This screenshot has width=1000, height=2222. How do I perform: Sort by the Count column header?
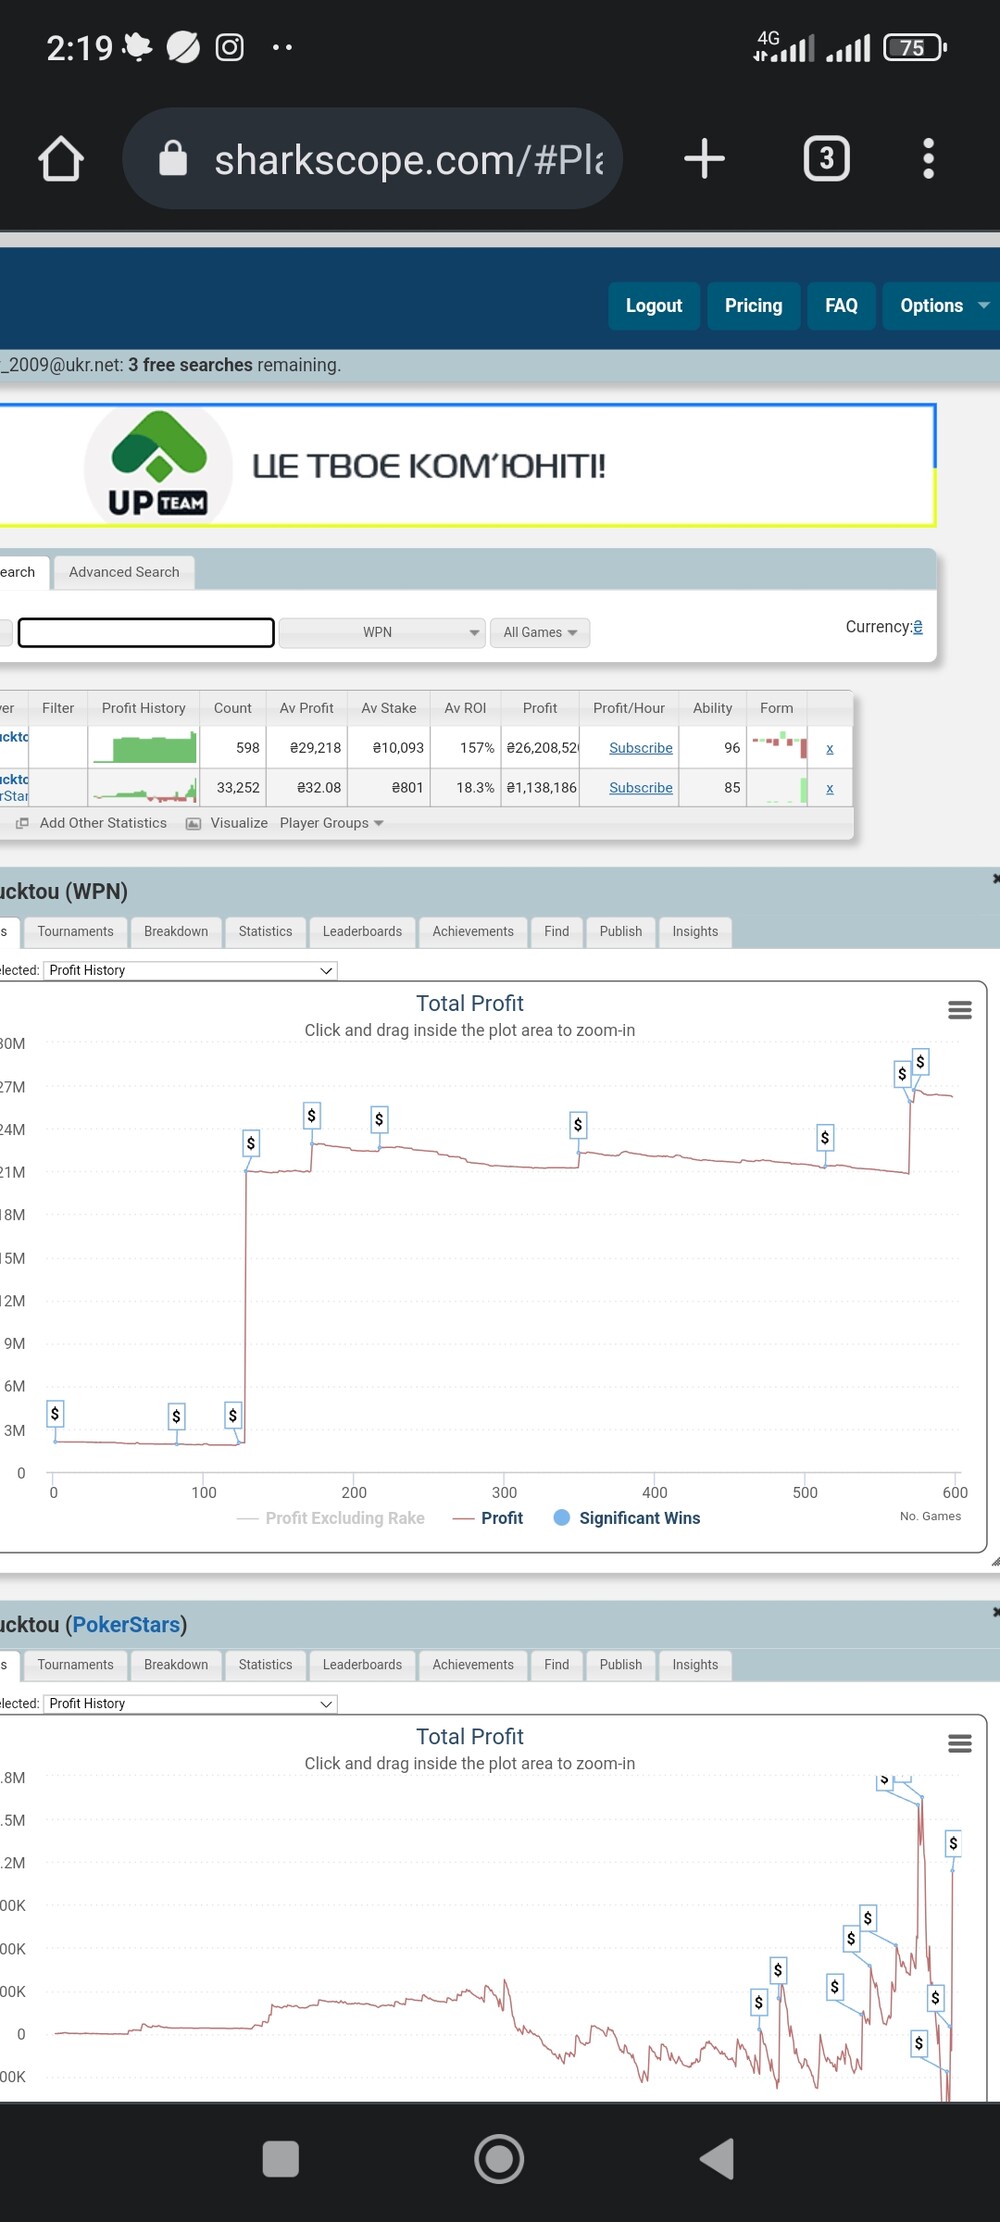coord(233,708)
